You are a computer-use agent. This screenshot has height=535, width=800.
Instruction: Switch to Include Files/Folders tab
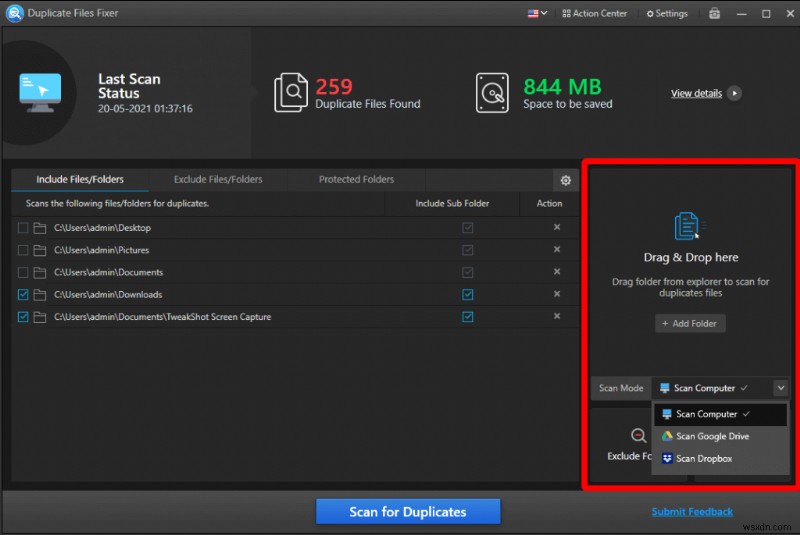click(80, 180)
